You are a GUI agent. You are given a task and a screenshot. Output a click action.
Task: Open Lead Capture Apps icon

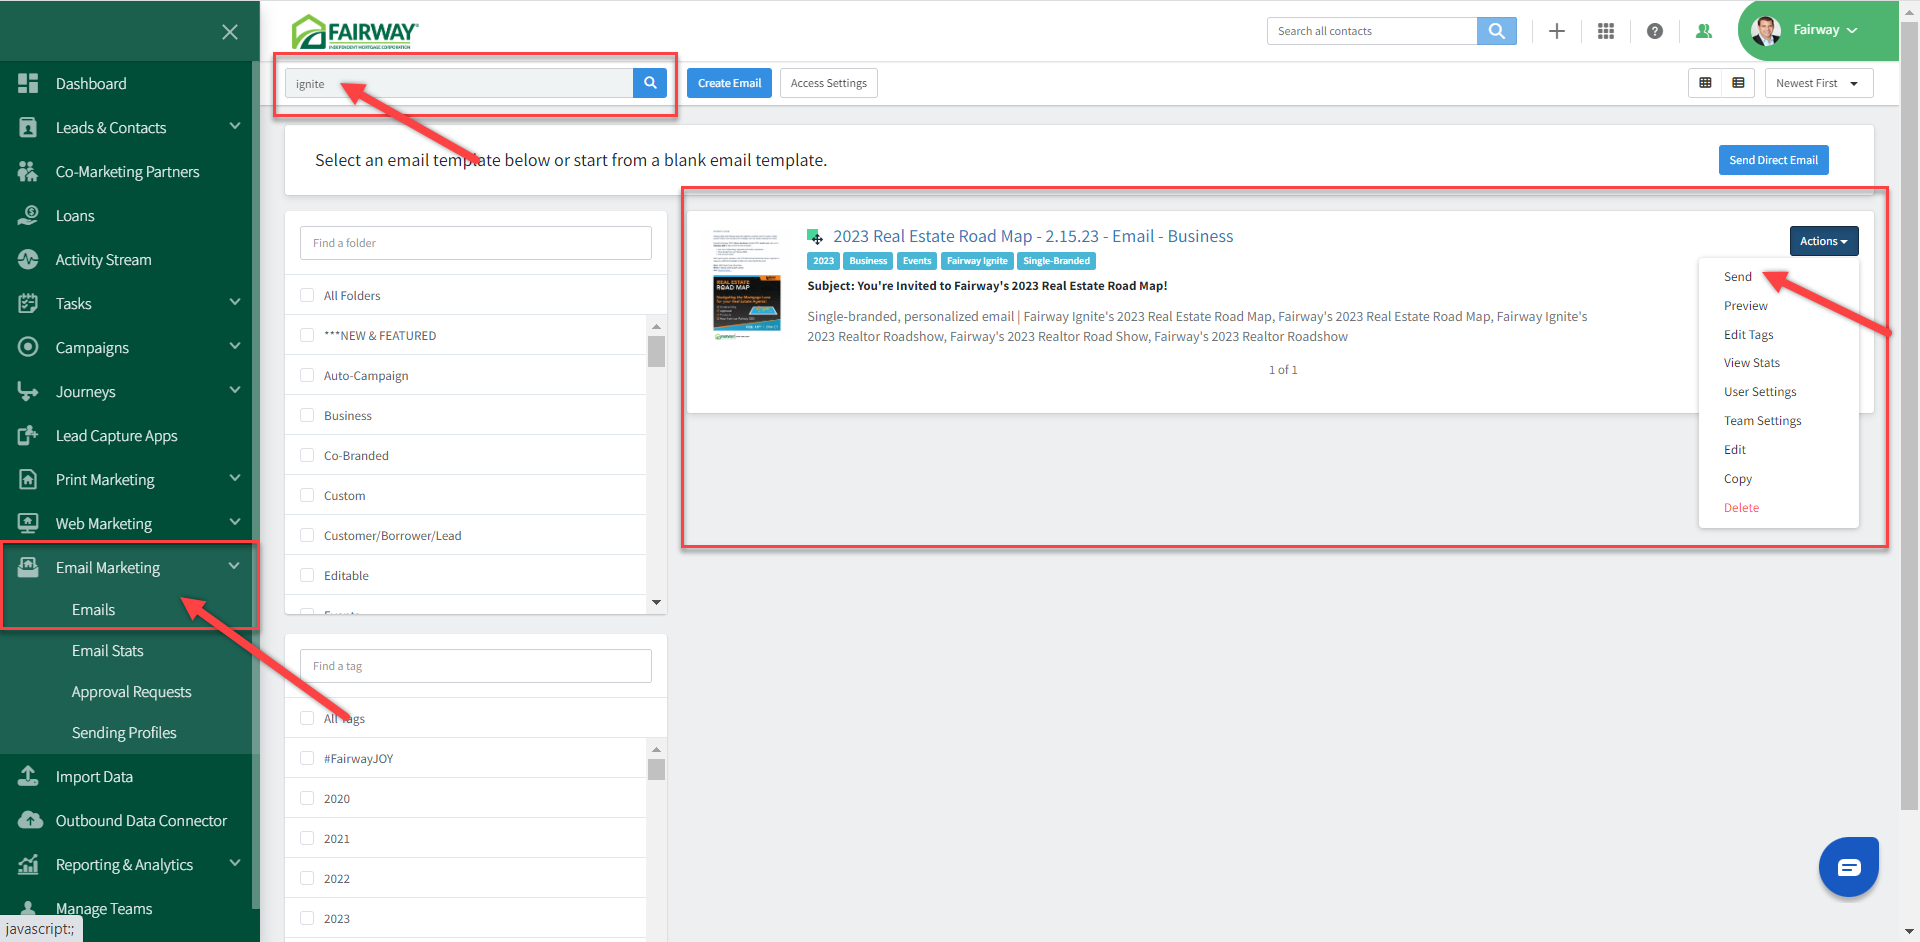click(x=28, y=436)
